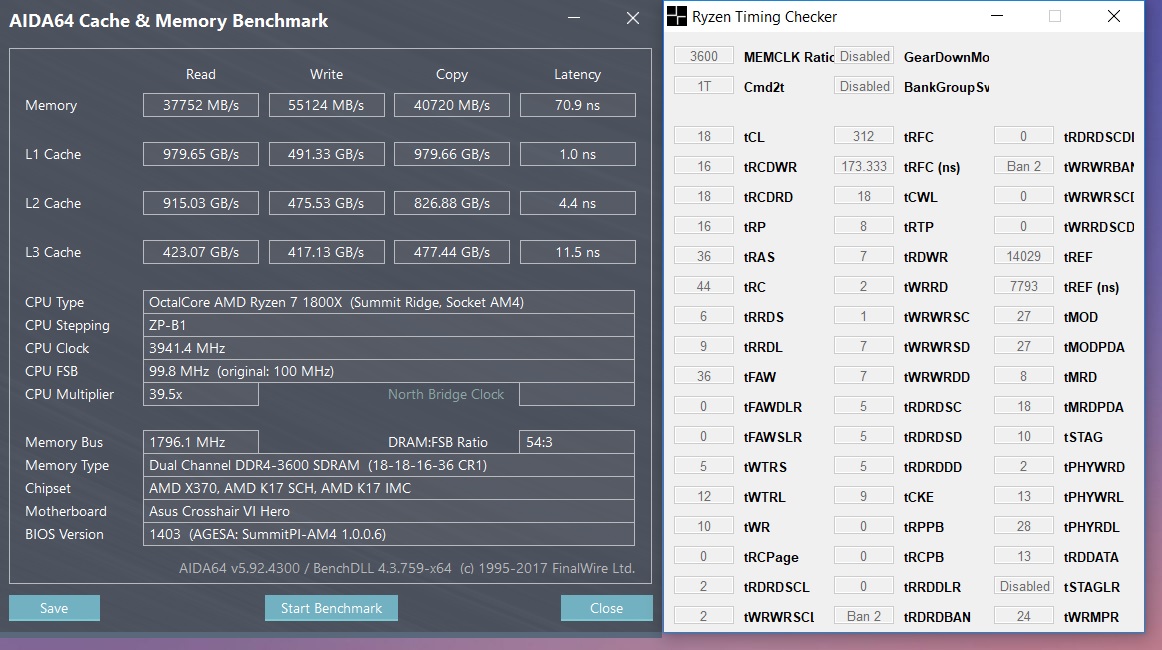Click the tRDWR value 7
Image resolution: width=1162 pixels, height=650 pixels.
[x=863, y=256]
